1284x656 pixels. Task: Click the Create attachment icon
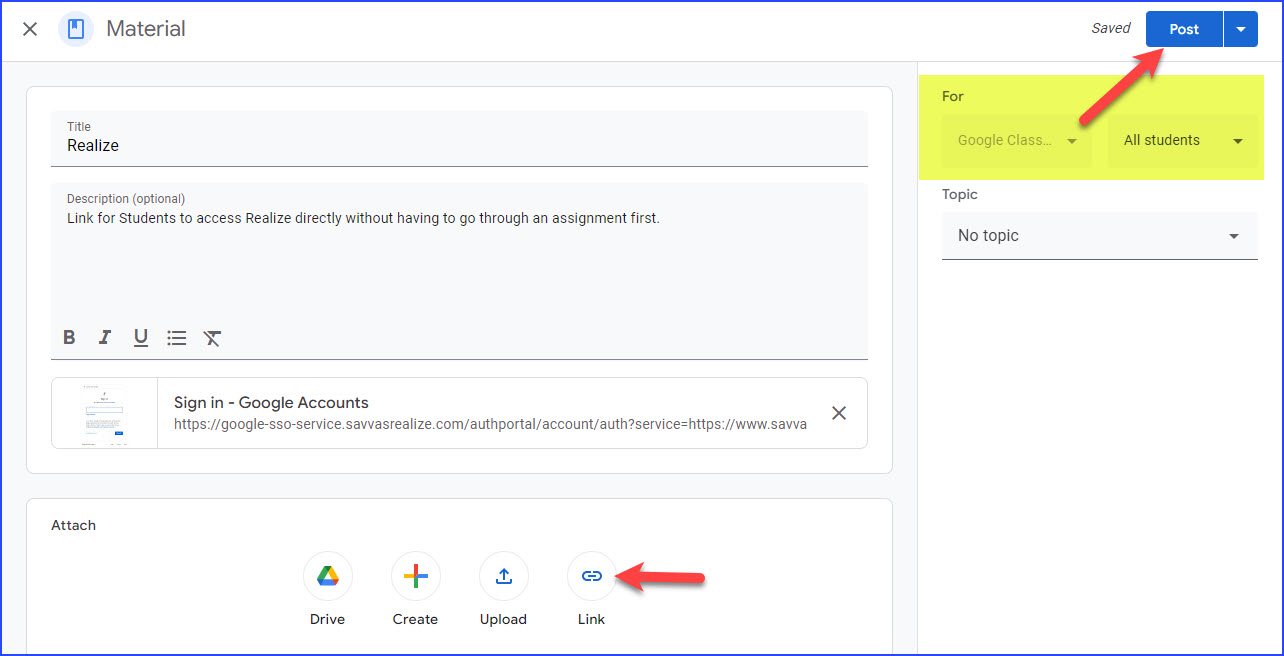tap(415, 576)
